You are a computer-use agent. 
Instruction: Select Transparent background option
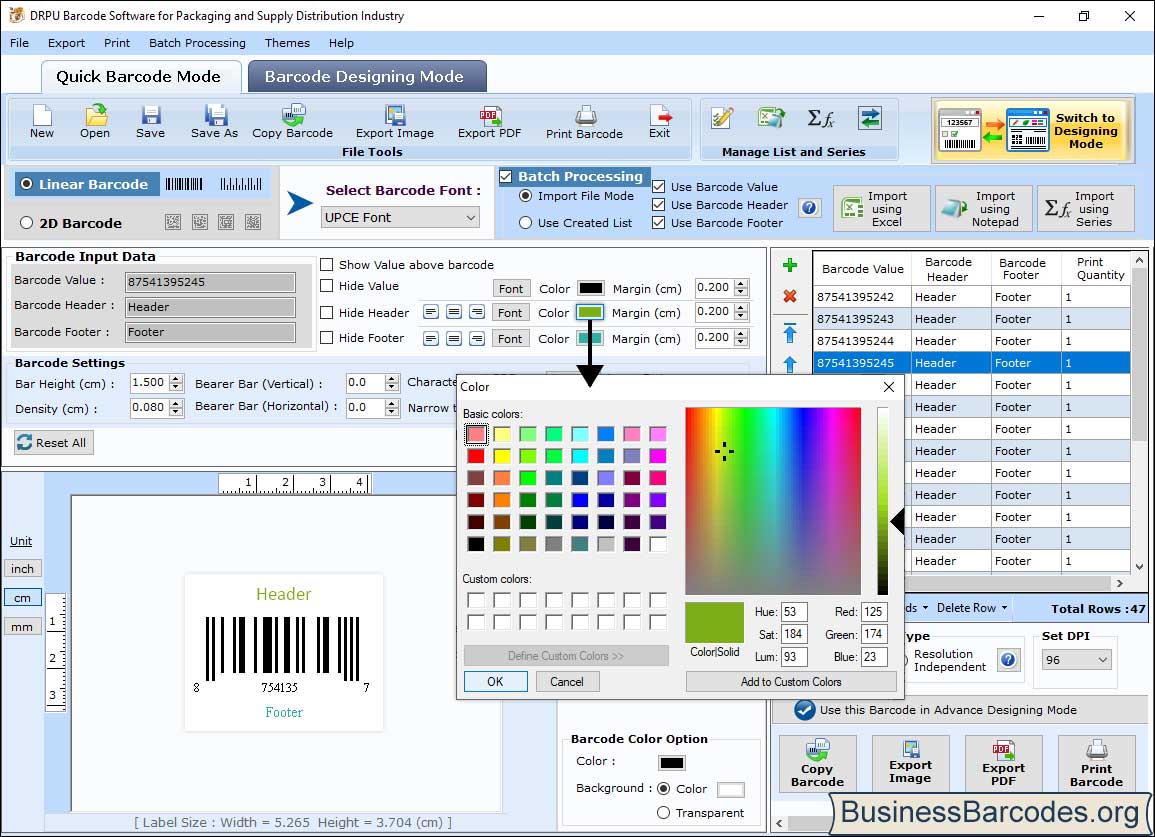(x=664, y=813)
